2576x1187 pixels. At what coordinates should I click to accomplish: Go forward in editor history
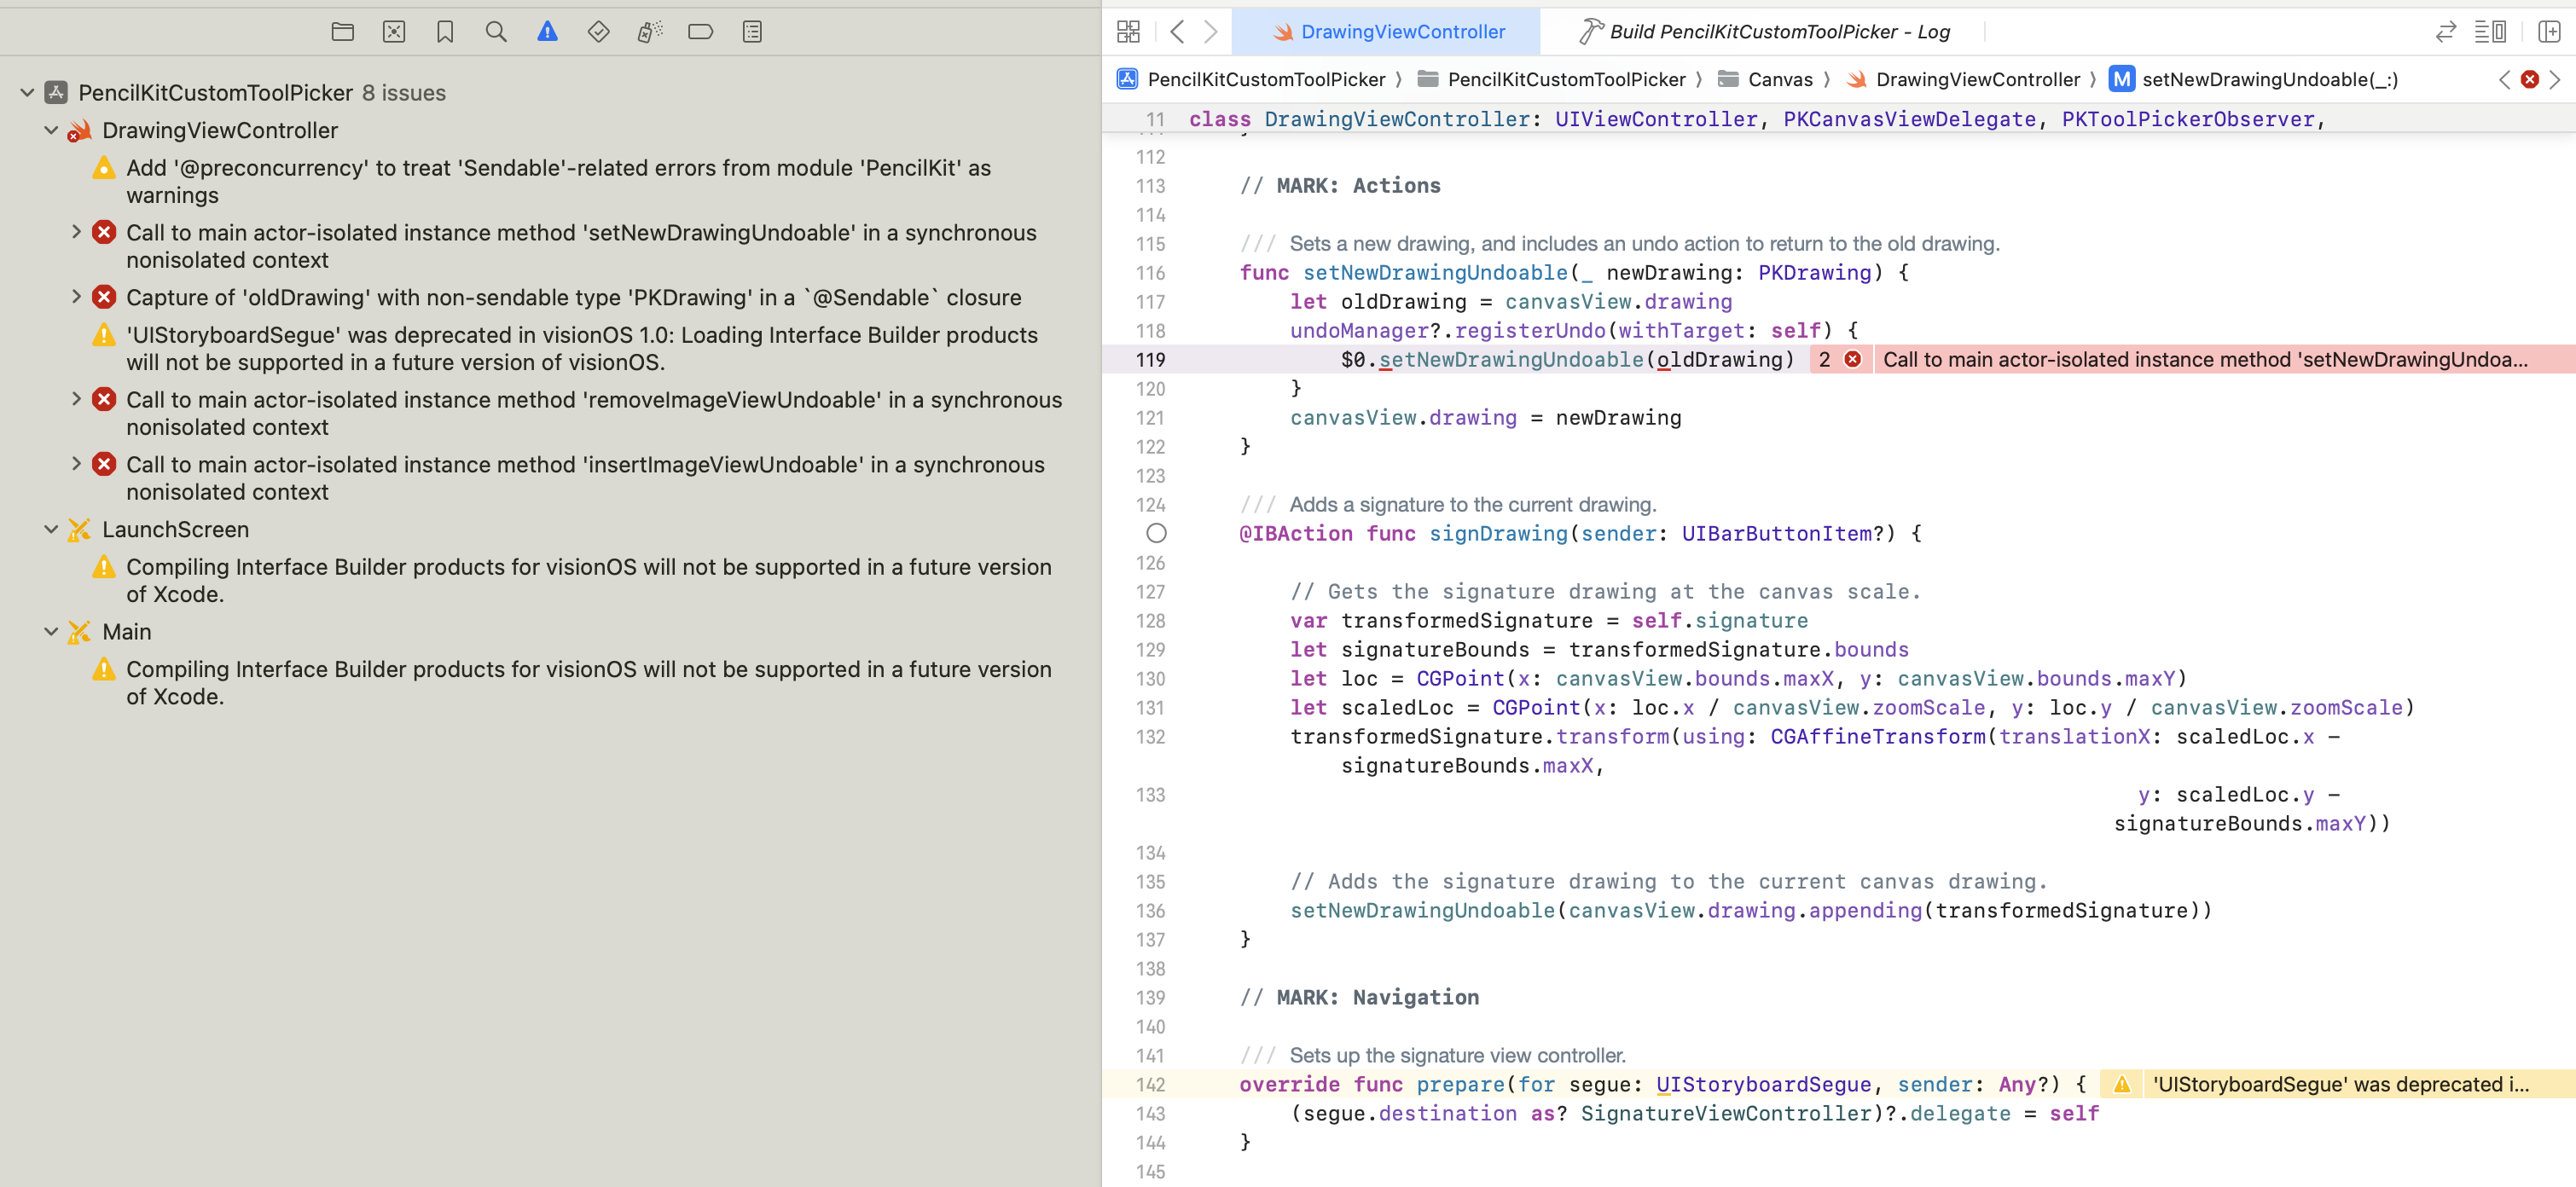pyautogui.click(x=1211, y=32)
